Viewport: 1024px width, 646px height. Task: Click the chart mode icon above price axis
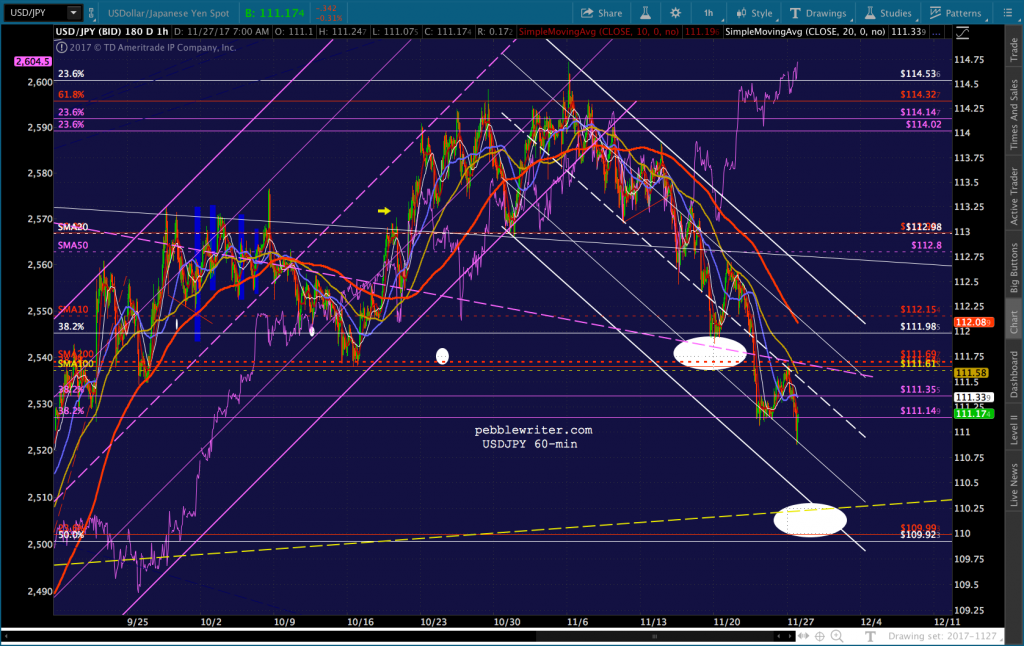point(962,32)
